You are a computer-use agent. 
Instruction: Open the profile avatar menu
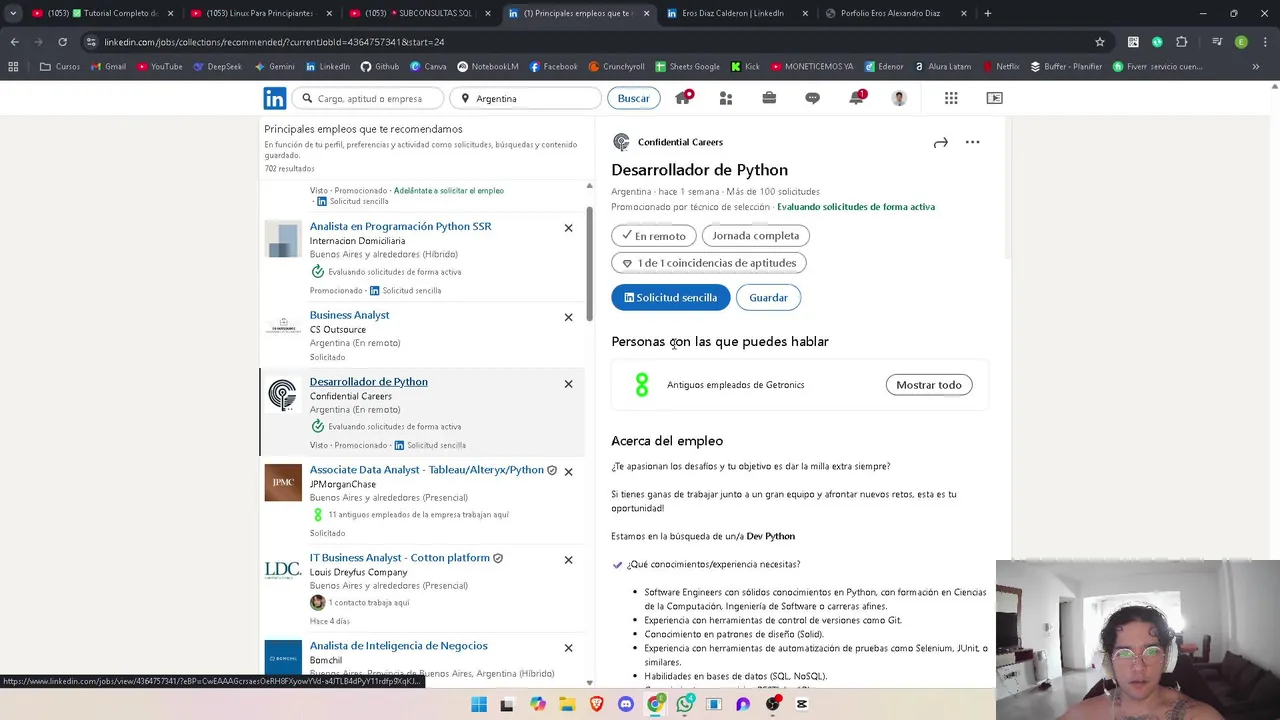[x=899, y=98]
